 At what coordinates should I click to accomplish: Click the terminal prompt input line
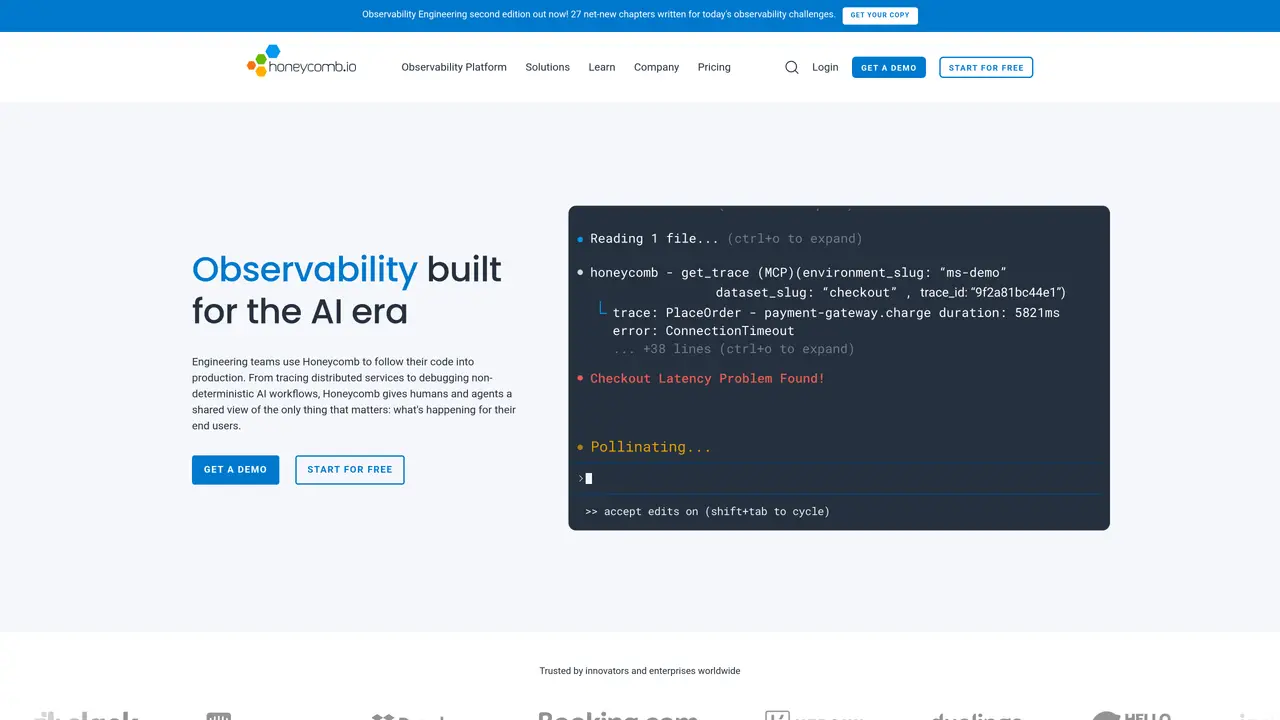click(x=839, y=478)
